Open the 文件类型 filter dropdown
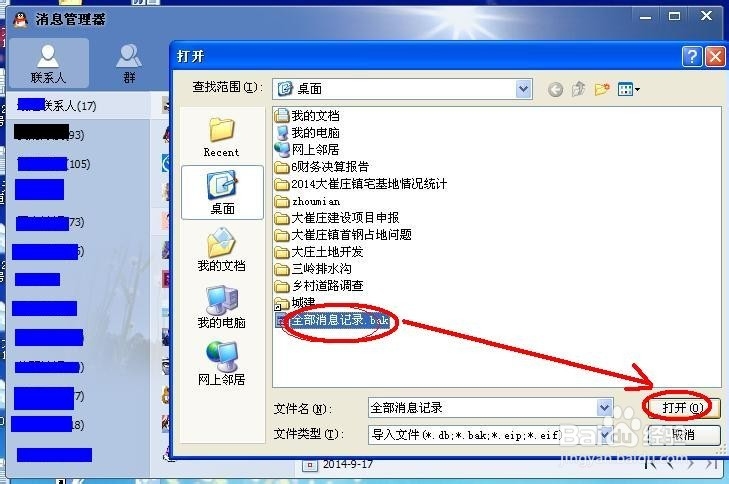 (605, 435)
